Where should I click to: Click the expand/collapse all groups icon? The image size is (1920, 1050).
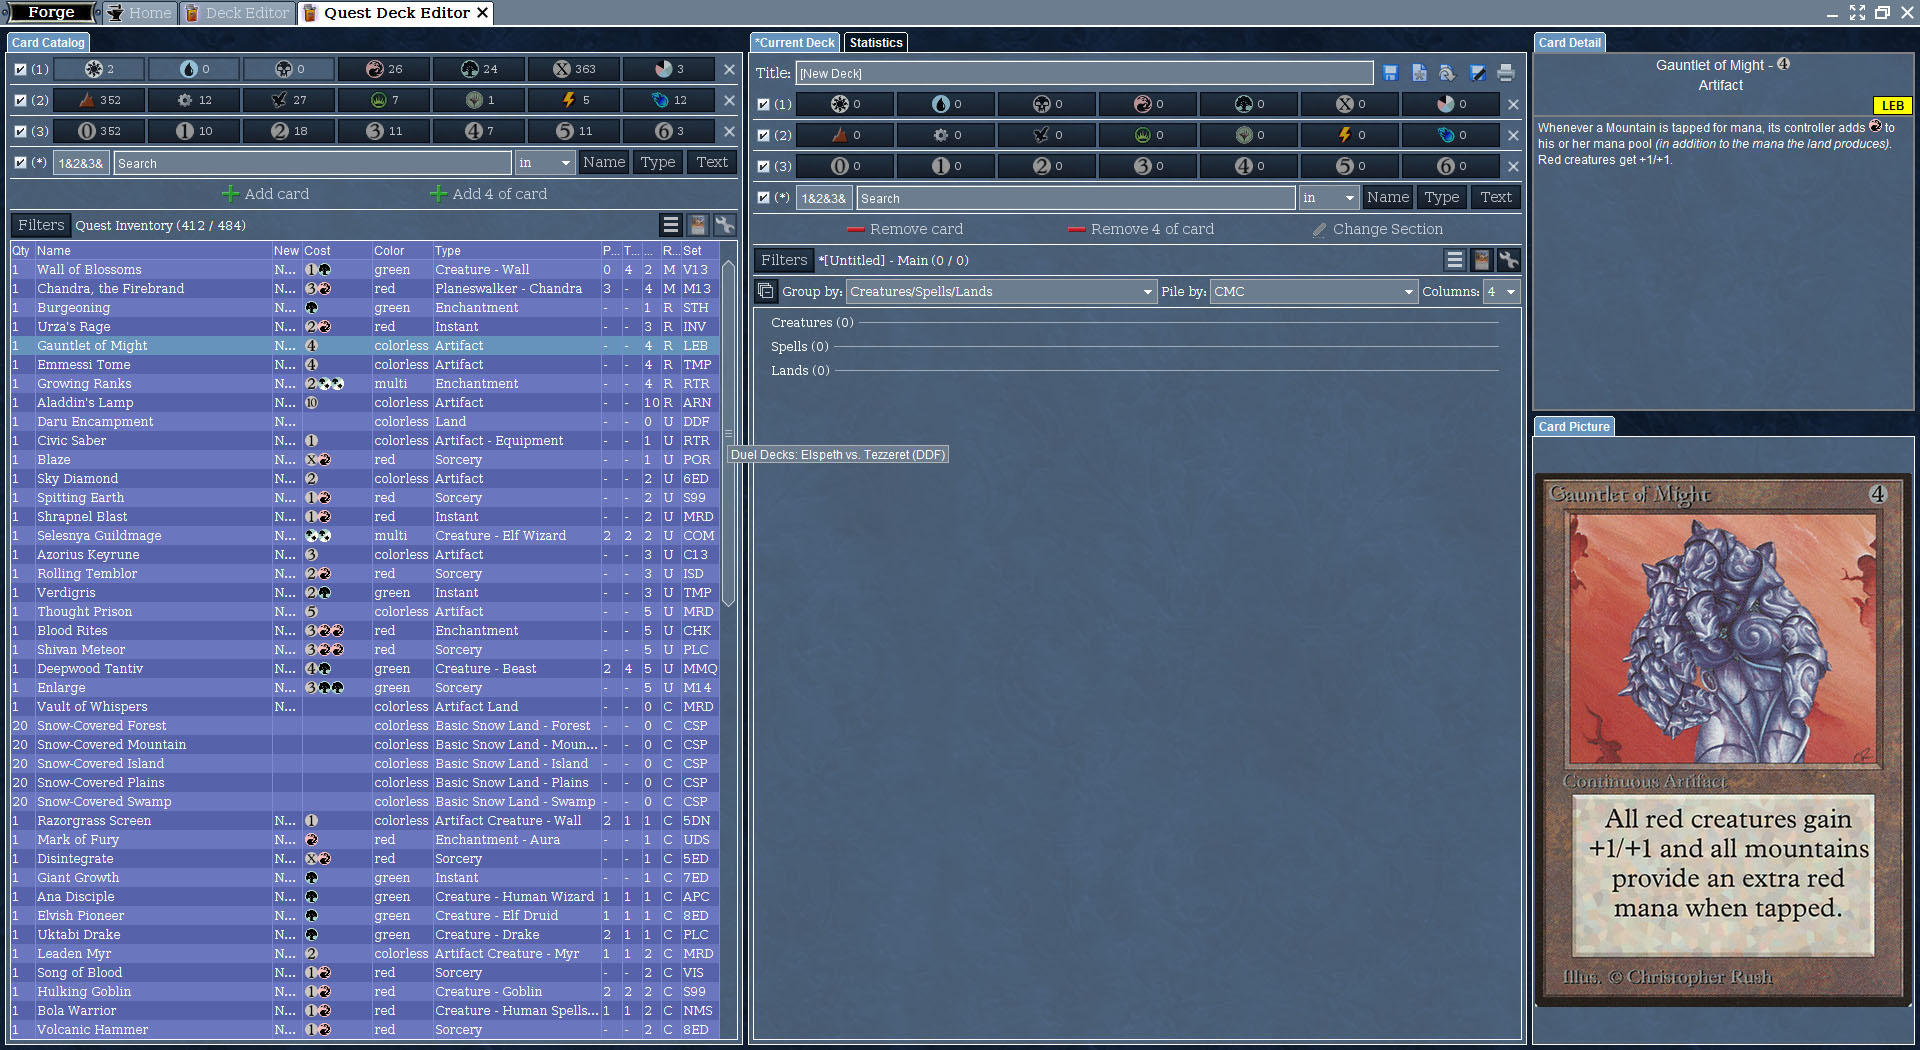coord(766,291)
